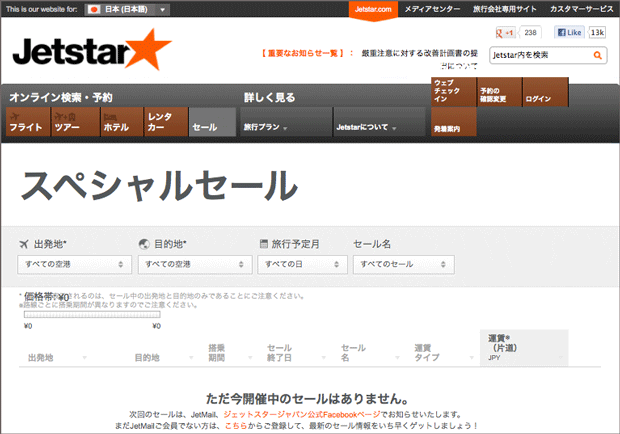
Task: Expand the Jetstarについて menu
Action: tap(380, 122)
